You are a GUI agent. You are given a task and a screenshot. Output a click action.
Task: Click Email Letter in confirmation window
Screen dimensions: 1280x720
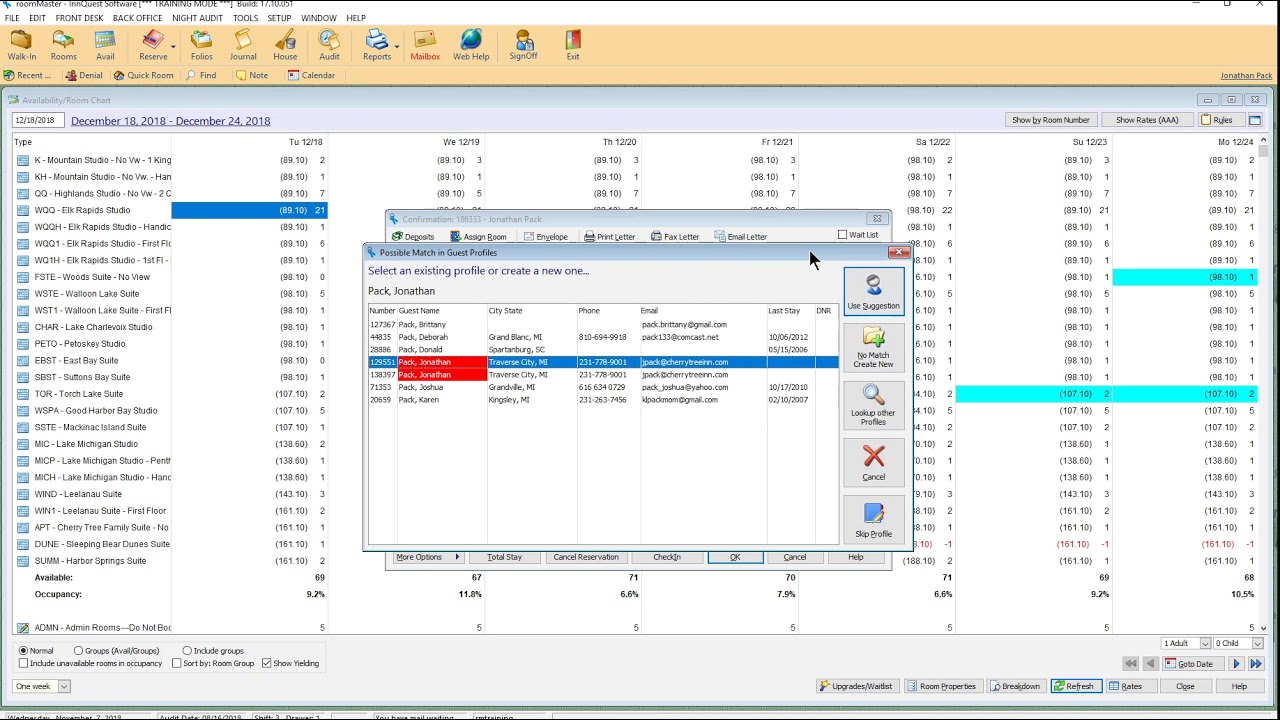[x=740, y=237]
